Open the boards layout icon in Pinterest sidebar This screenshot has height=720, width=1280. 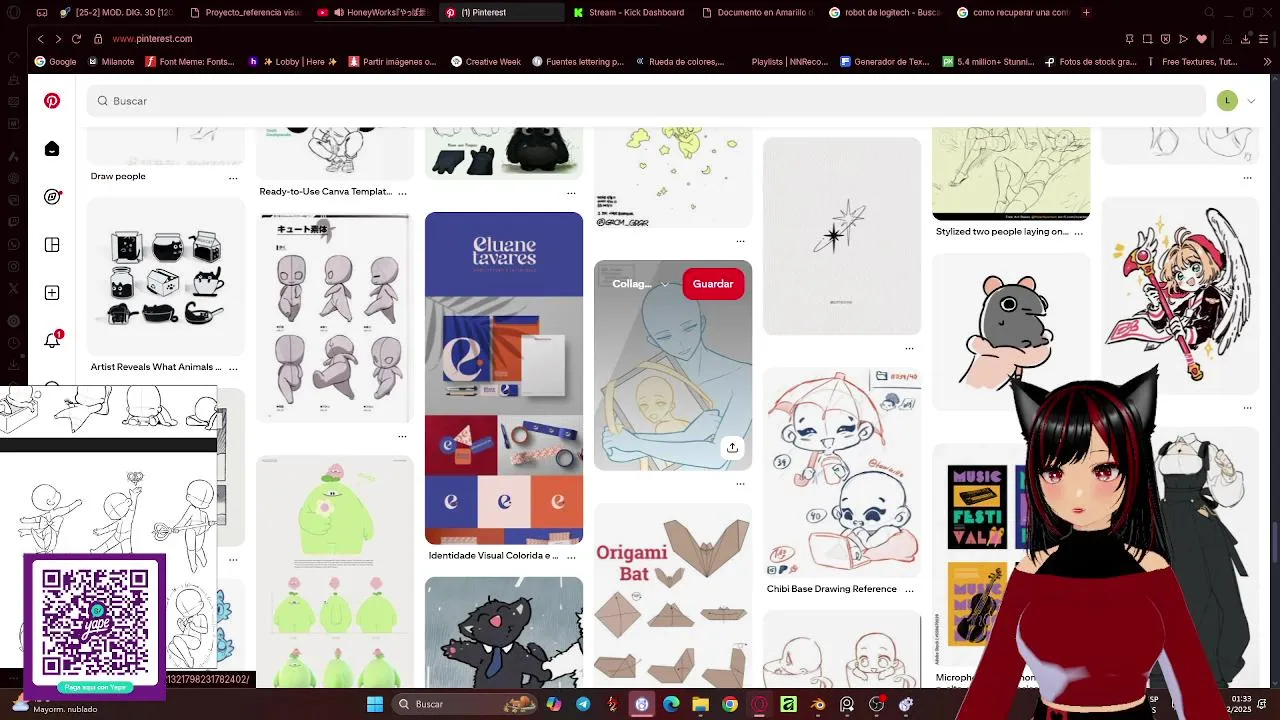[x=52, y=245]
